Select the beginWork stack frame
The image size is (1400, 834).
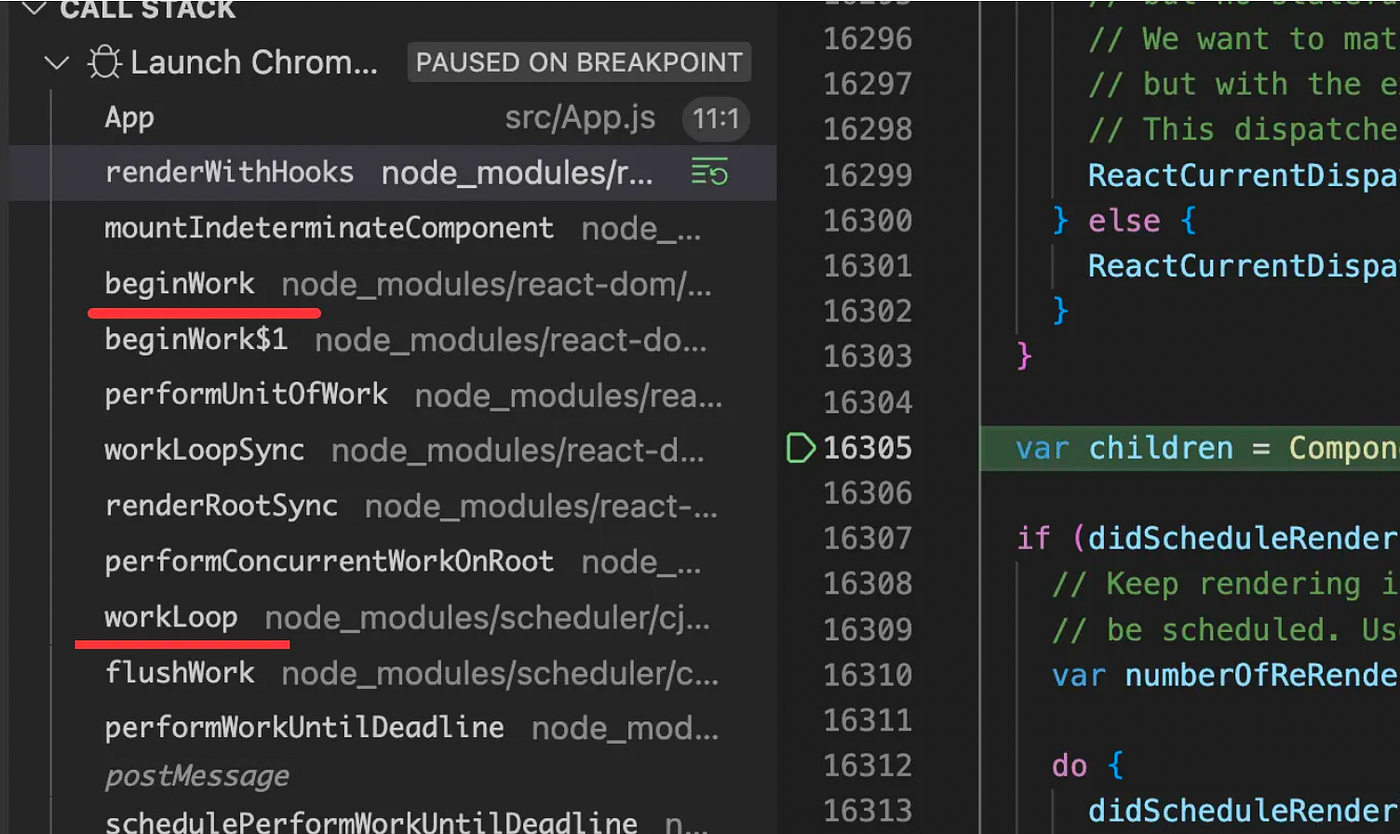point(392,285)
